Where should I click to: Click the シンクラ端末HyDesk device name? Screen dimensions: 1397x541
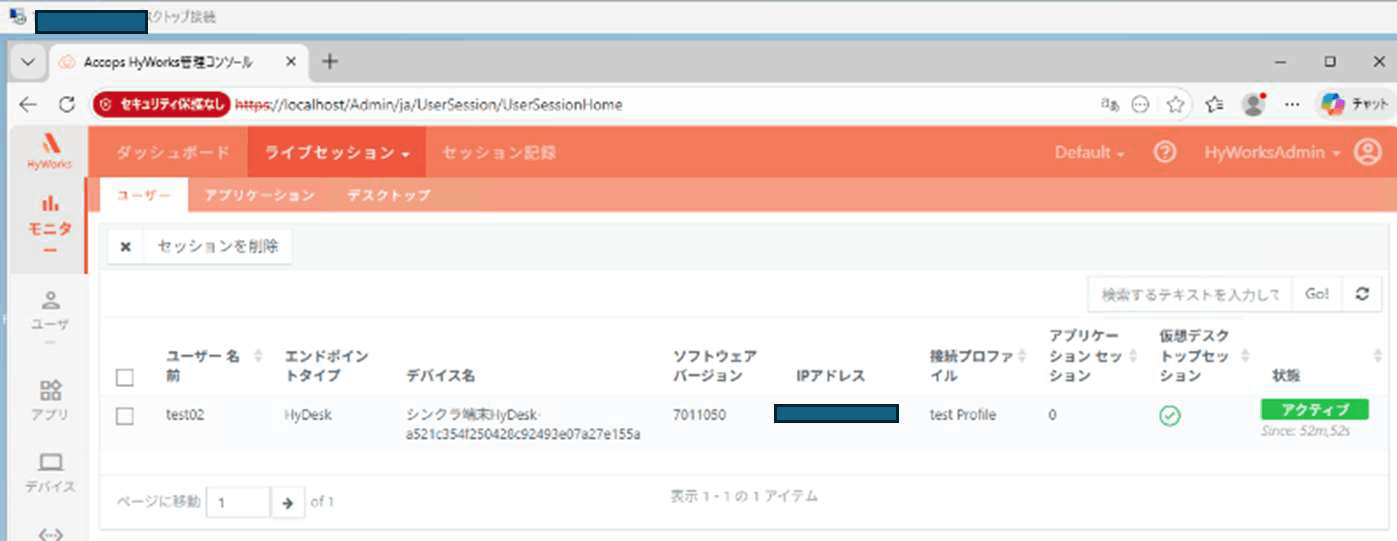tap(523, 424)
